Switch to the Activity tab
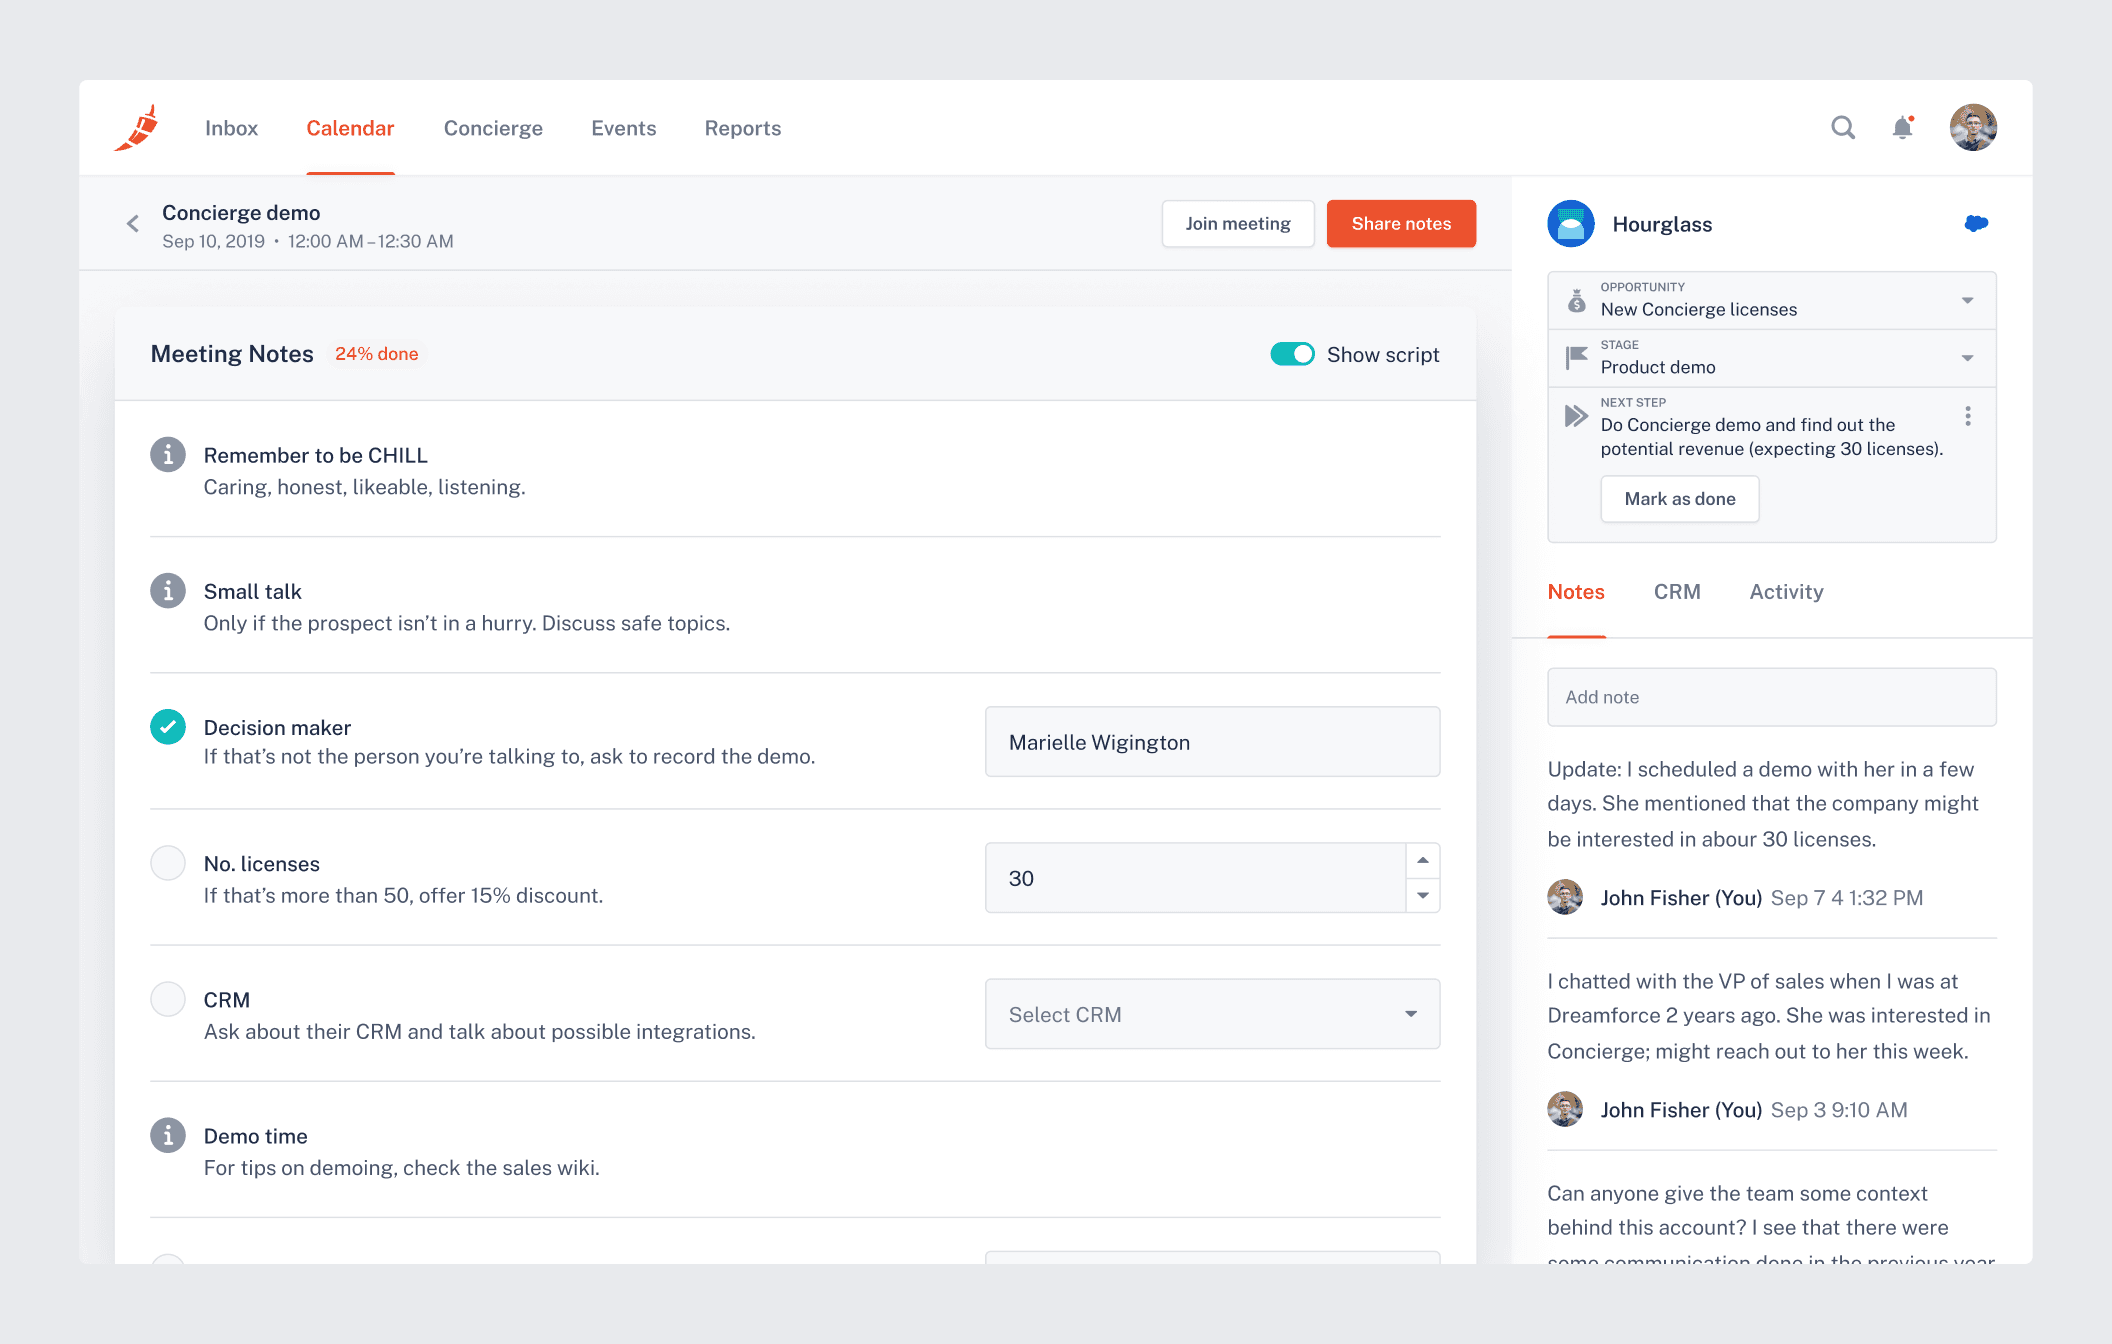This screenshot has height=1344, width=2112. coord(1786,592)
